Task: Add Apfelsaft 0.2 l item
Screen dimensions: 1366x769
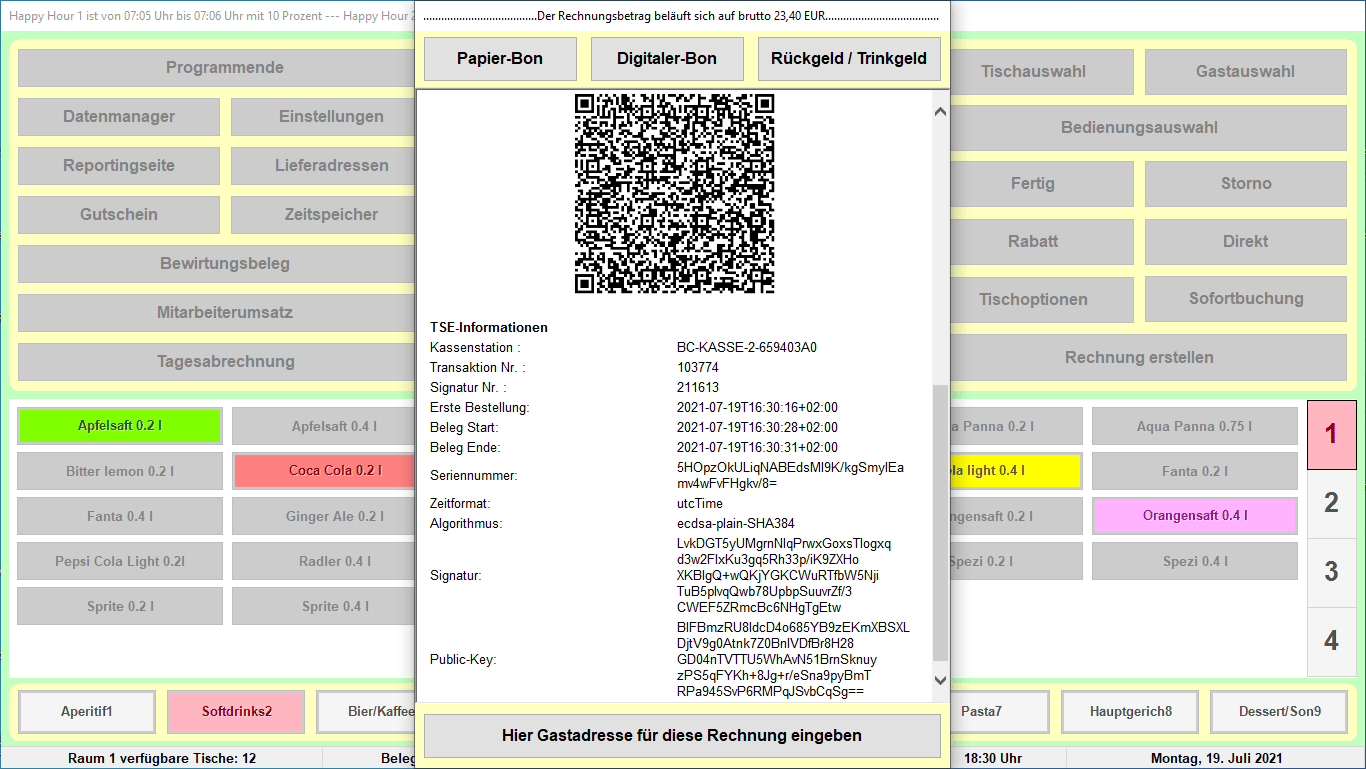Action: pos(119,426)
